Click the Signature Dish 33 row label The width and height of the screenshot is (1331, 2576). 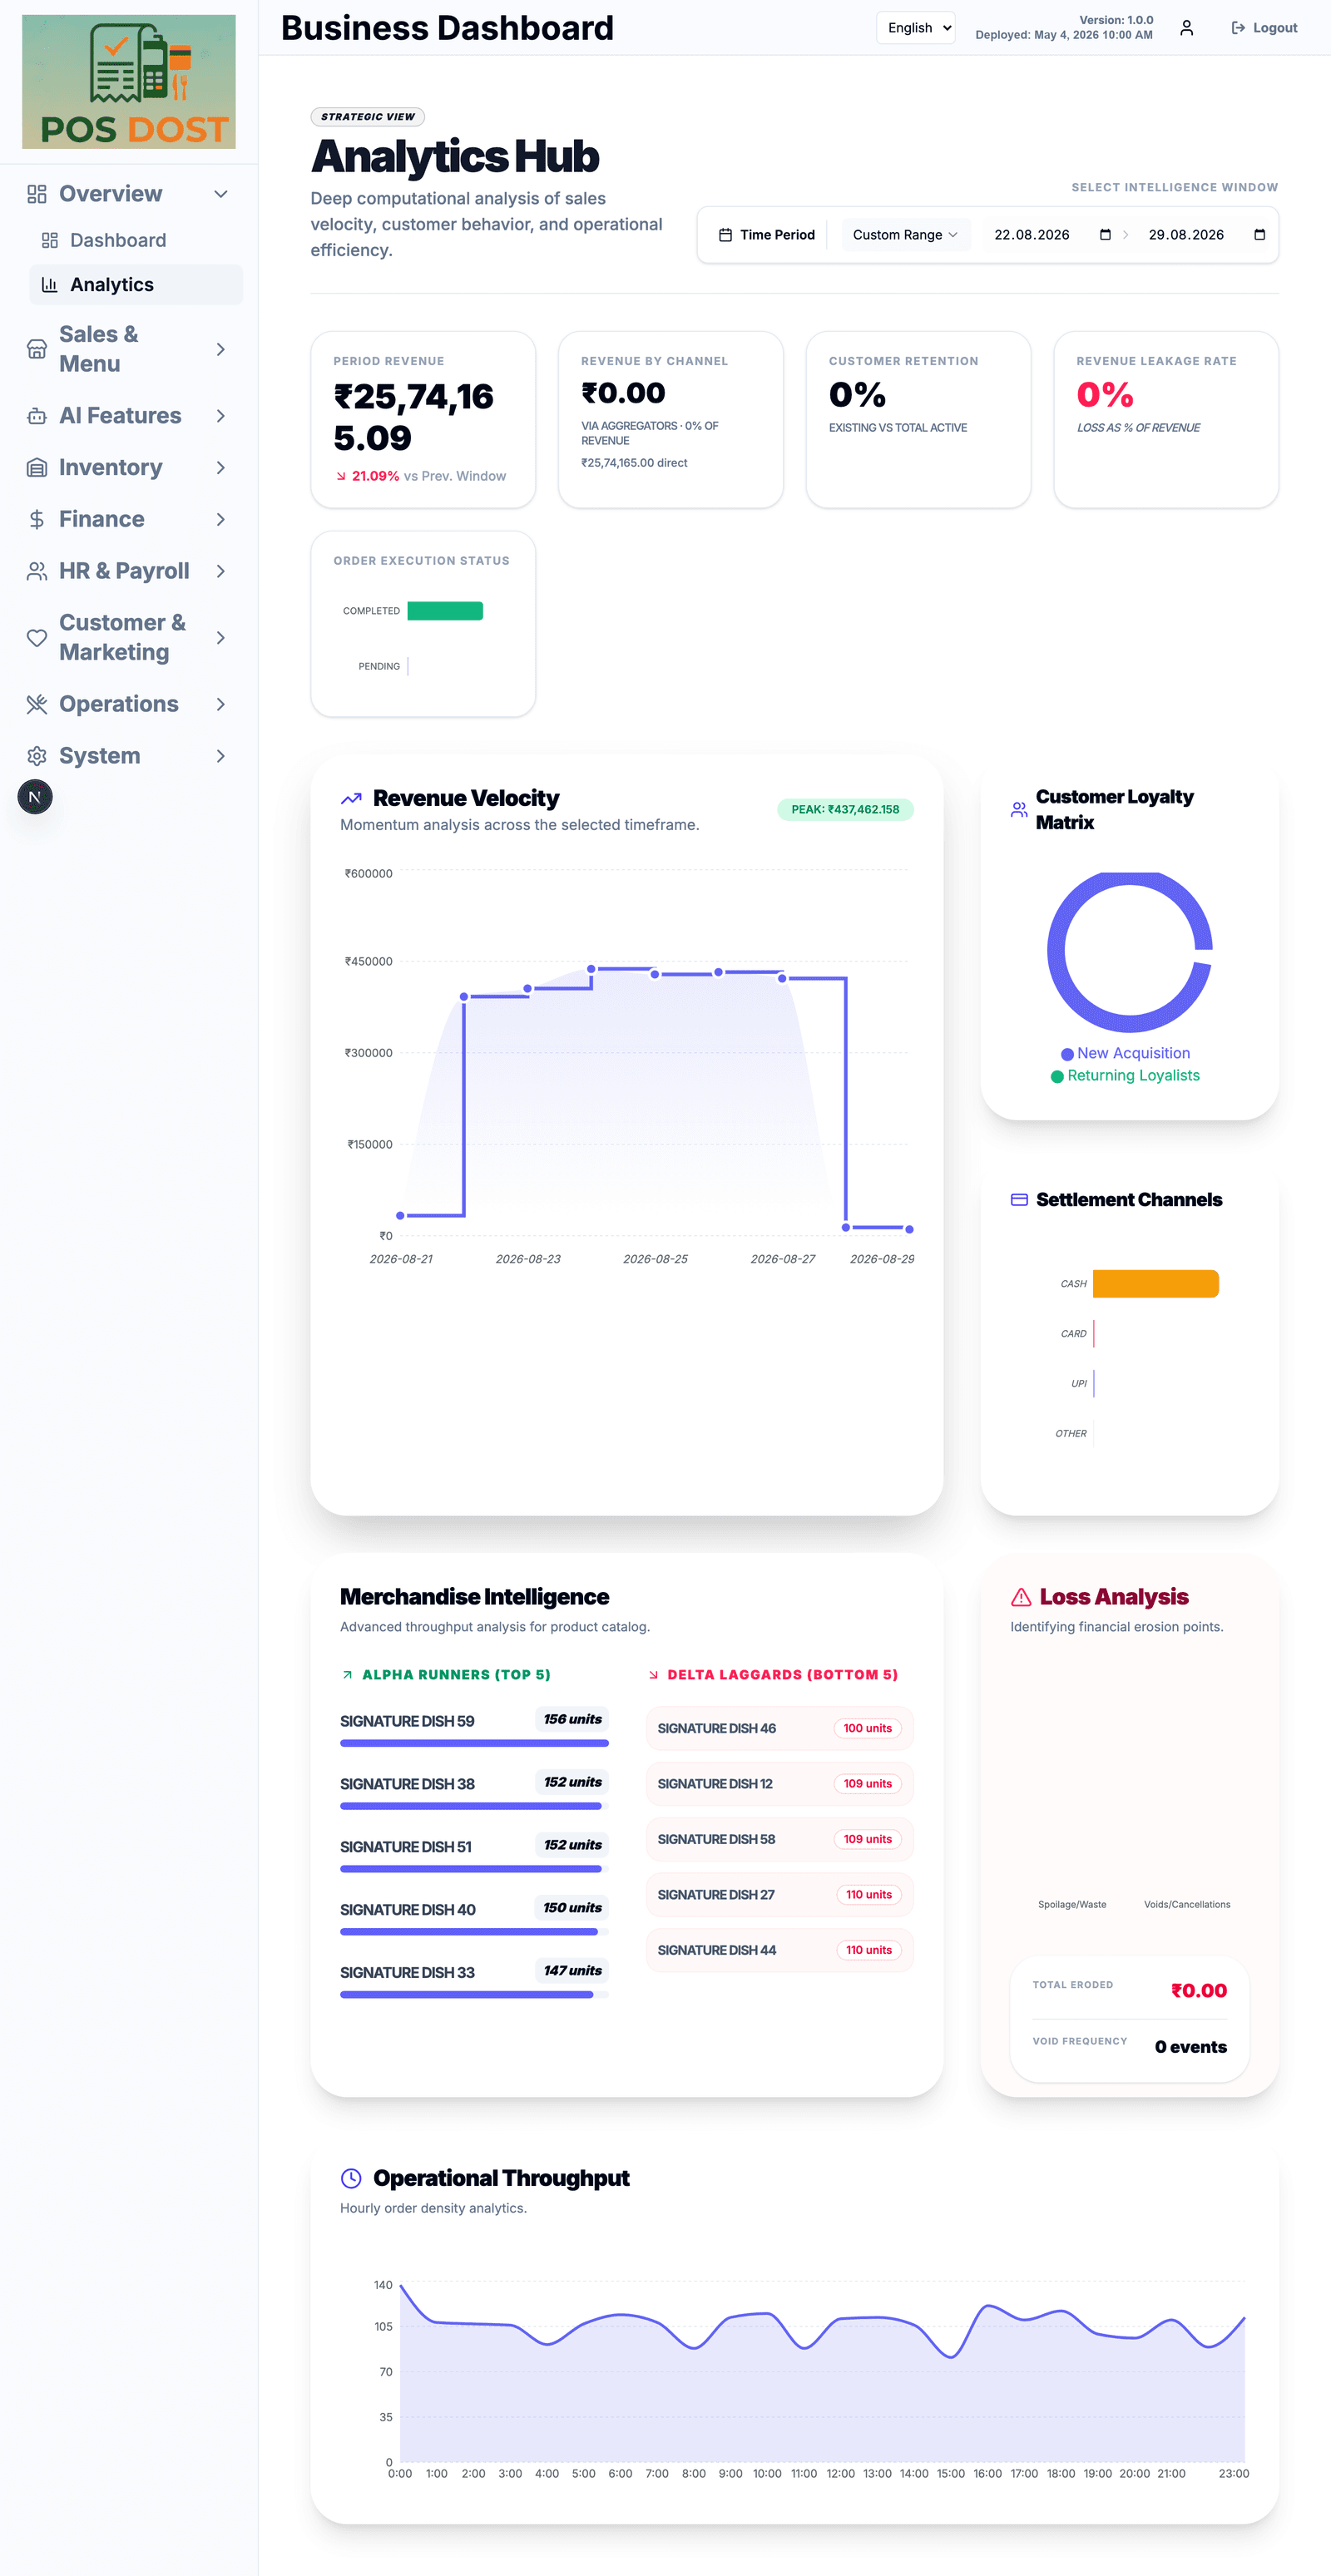pyautogui.click(x=407, y=1972)
